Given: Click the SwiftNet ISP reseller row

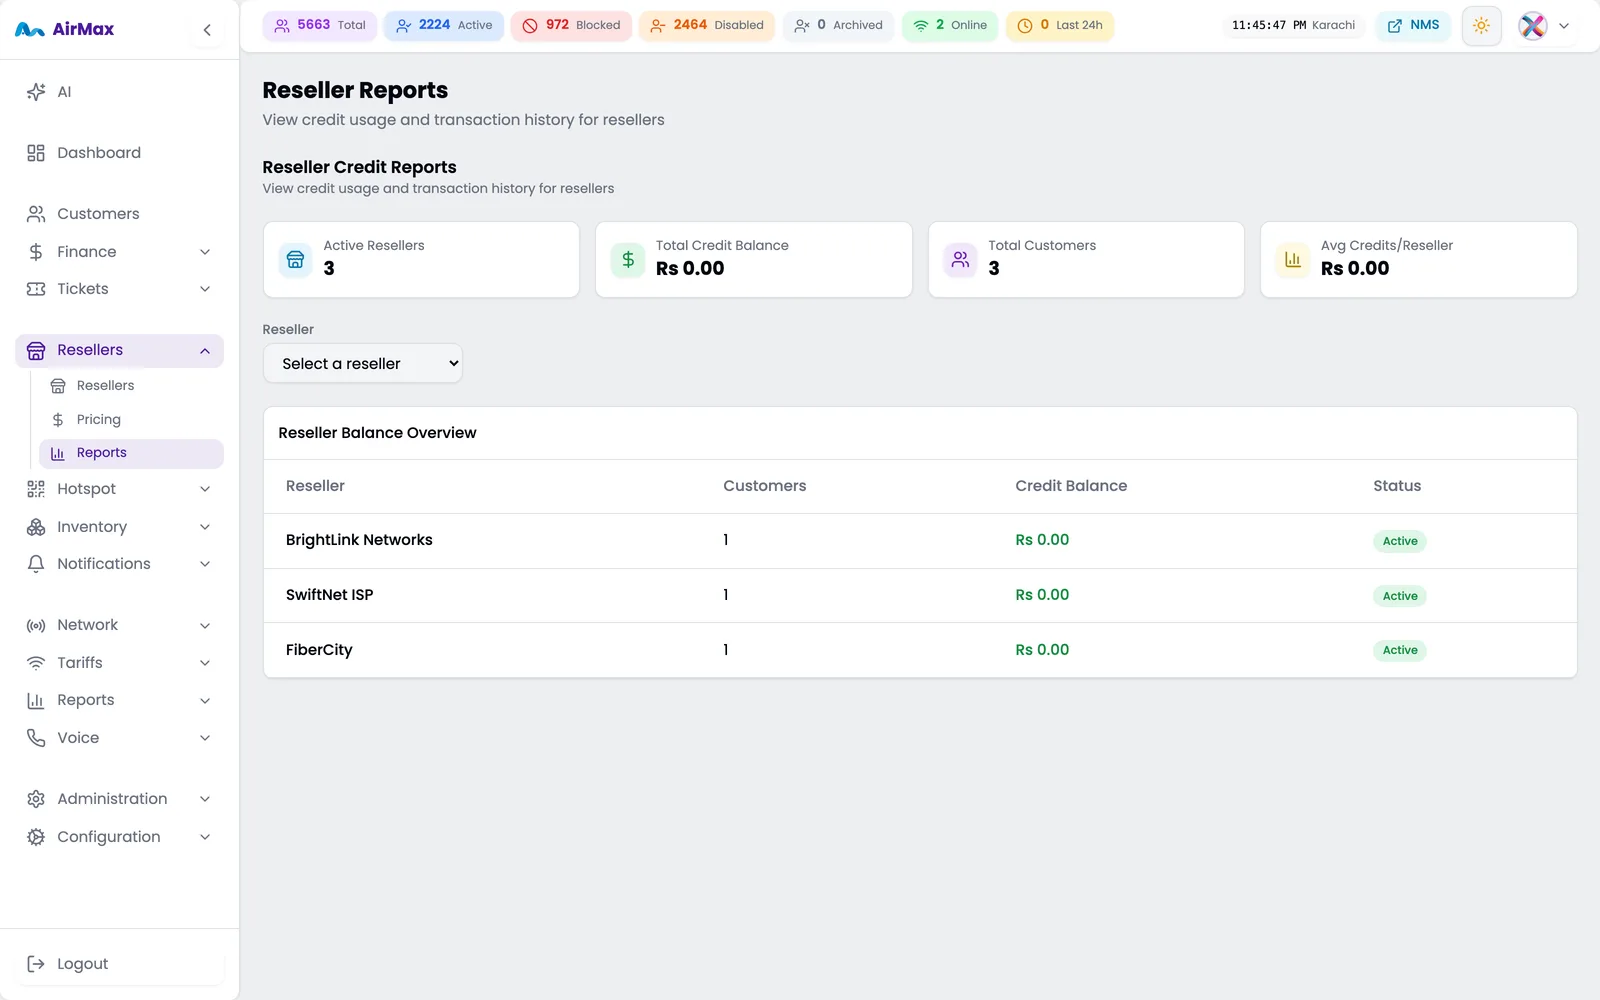Looking at the screenshot, I should pyautogui.click(x=920, y=596).
